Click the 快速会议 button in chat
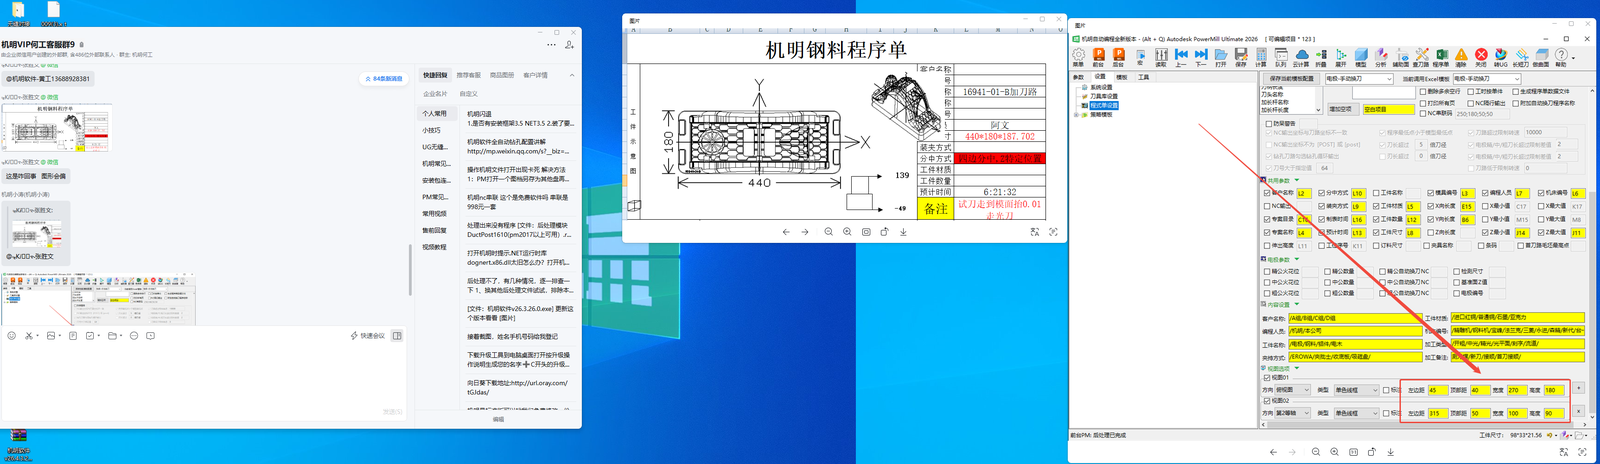This screenshot has width=1600, height=464. point(368,336)
